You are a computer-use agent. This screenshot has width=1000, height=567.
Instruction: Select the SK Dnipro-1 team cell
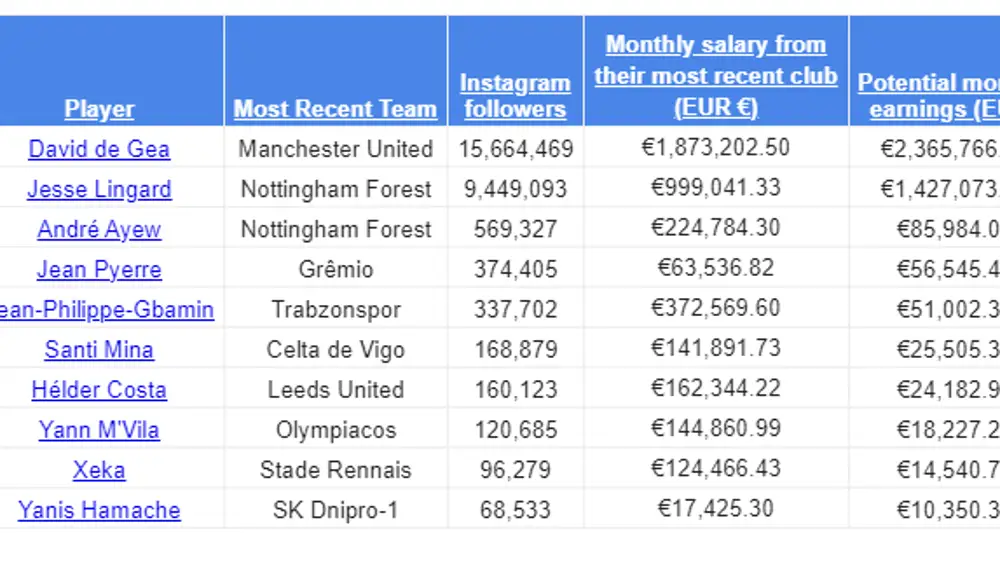tap(335, 511)
